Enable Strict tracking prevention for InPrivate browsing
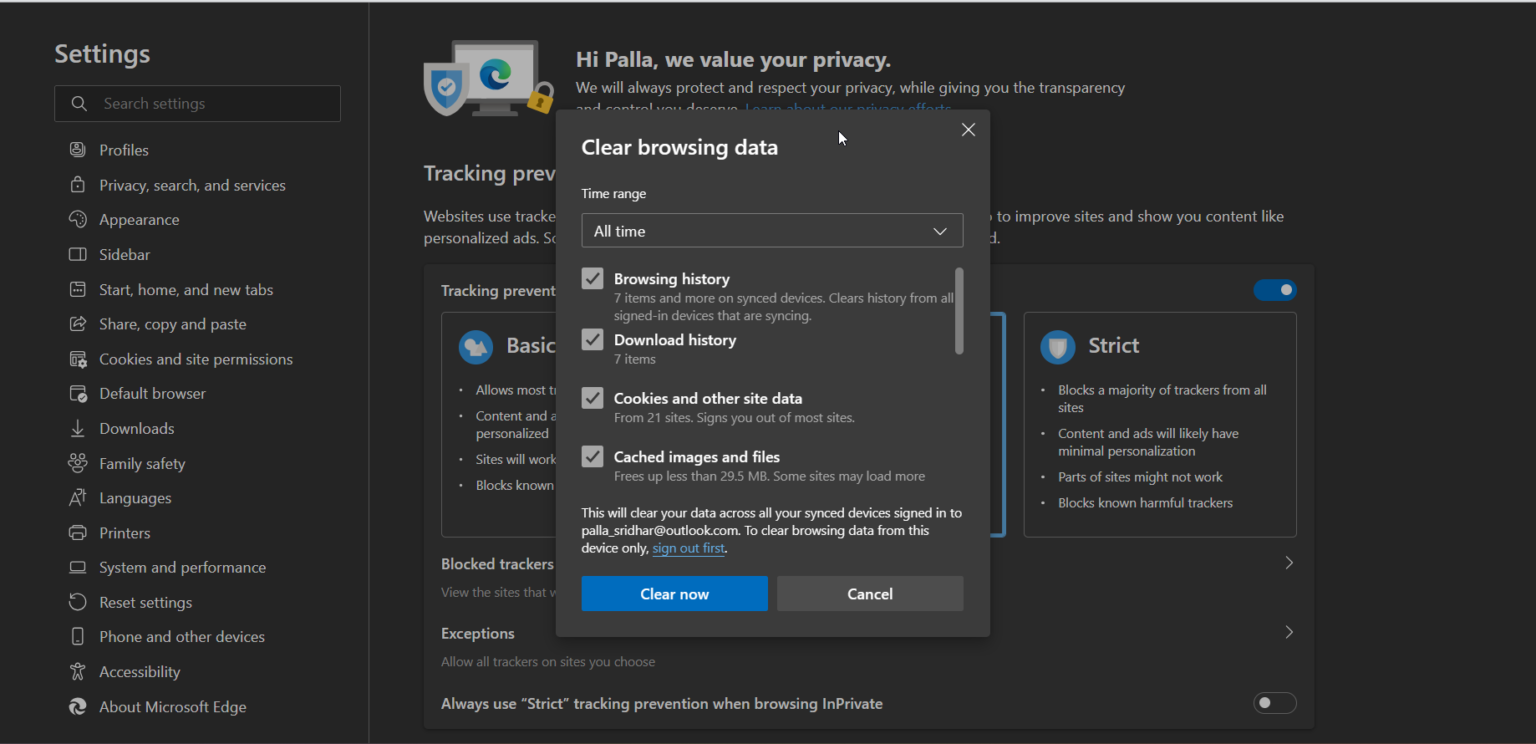 (1274, 703)
